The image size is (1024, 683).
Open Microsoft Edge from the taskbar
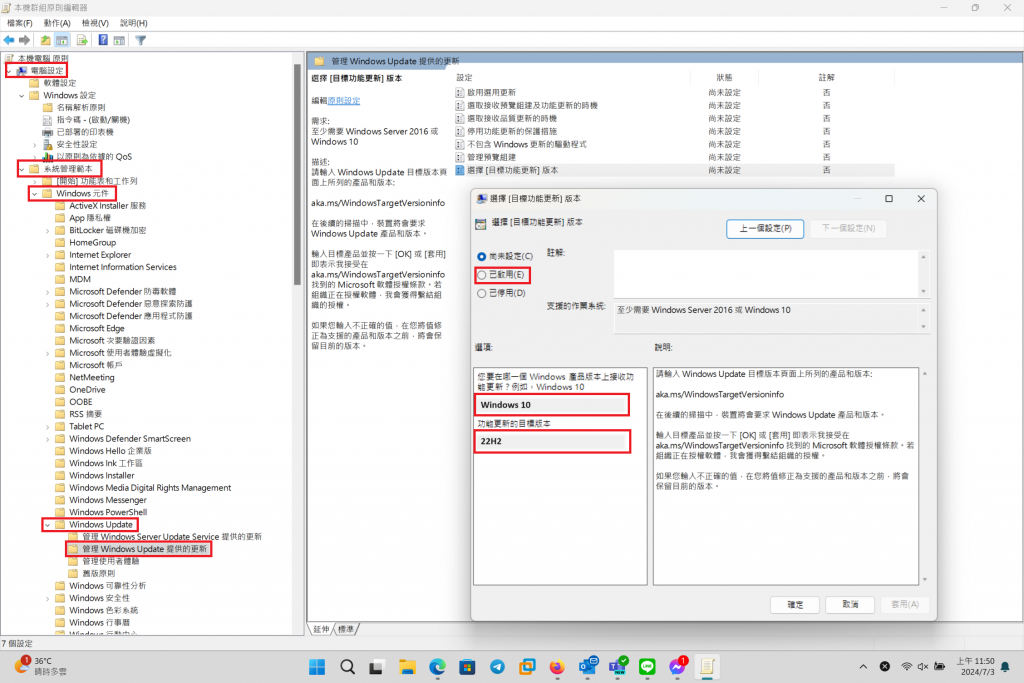tap(438, 667)
